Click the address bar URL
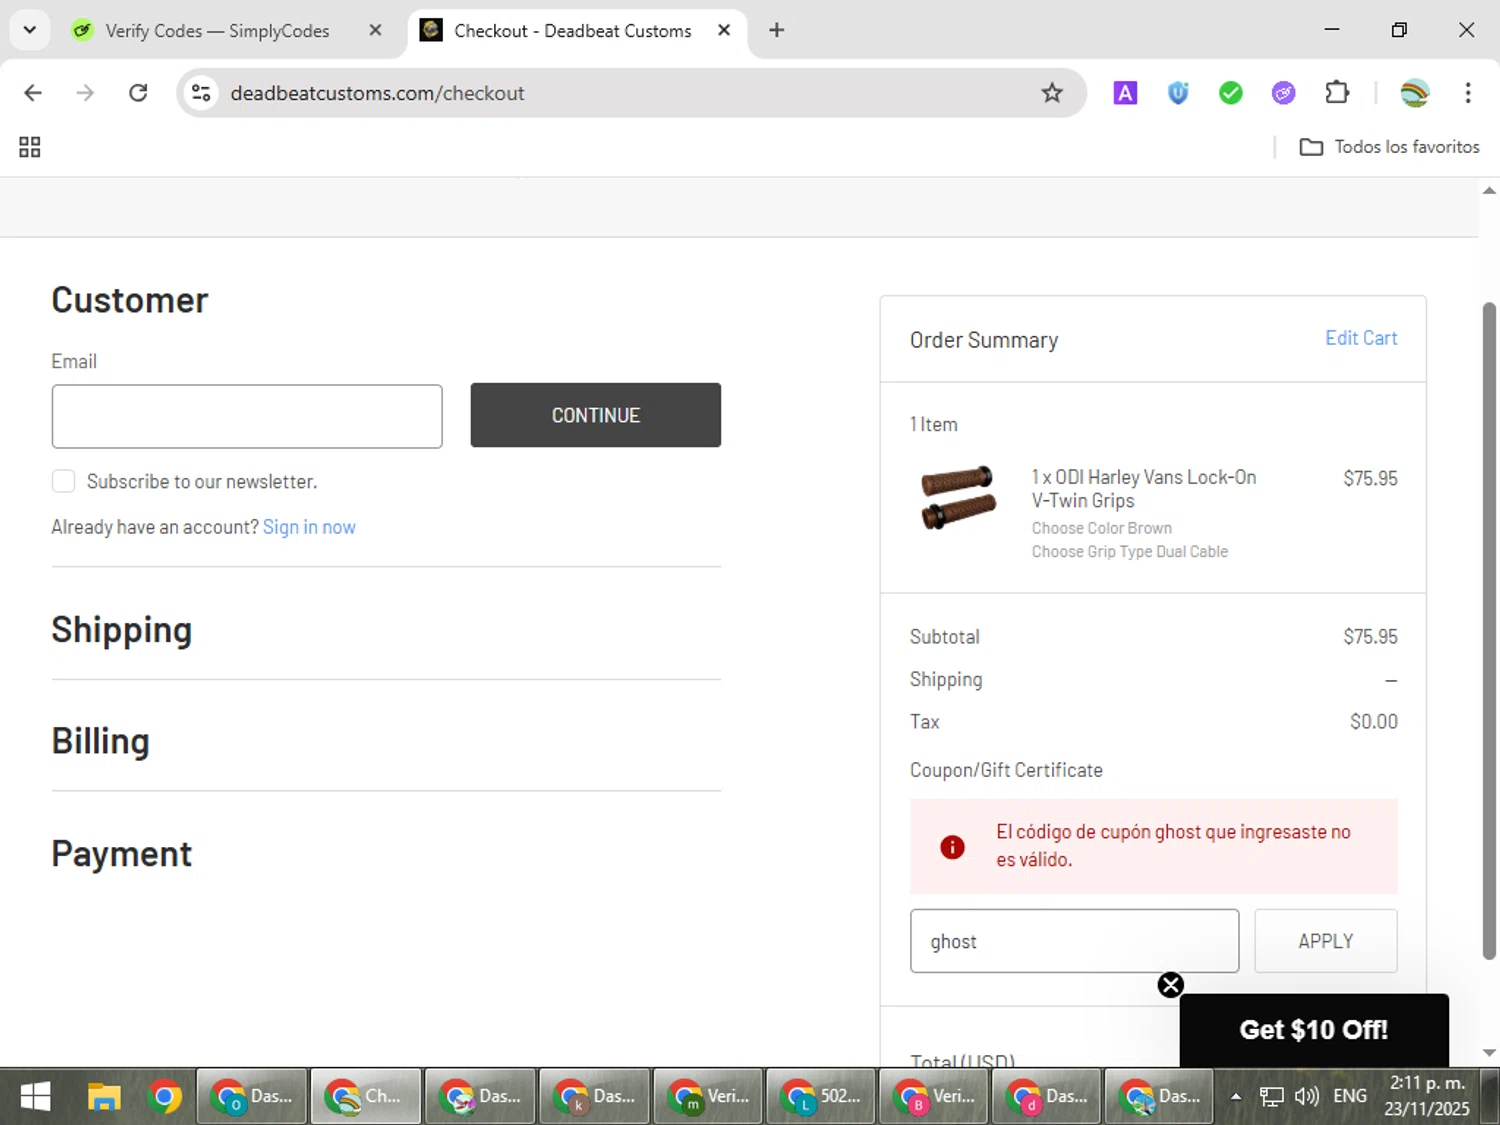This screenshot has width=1500, height=1125. point(377,93)
